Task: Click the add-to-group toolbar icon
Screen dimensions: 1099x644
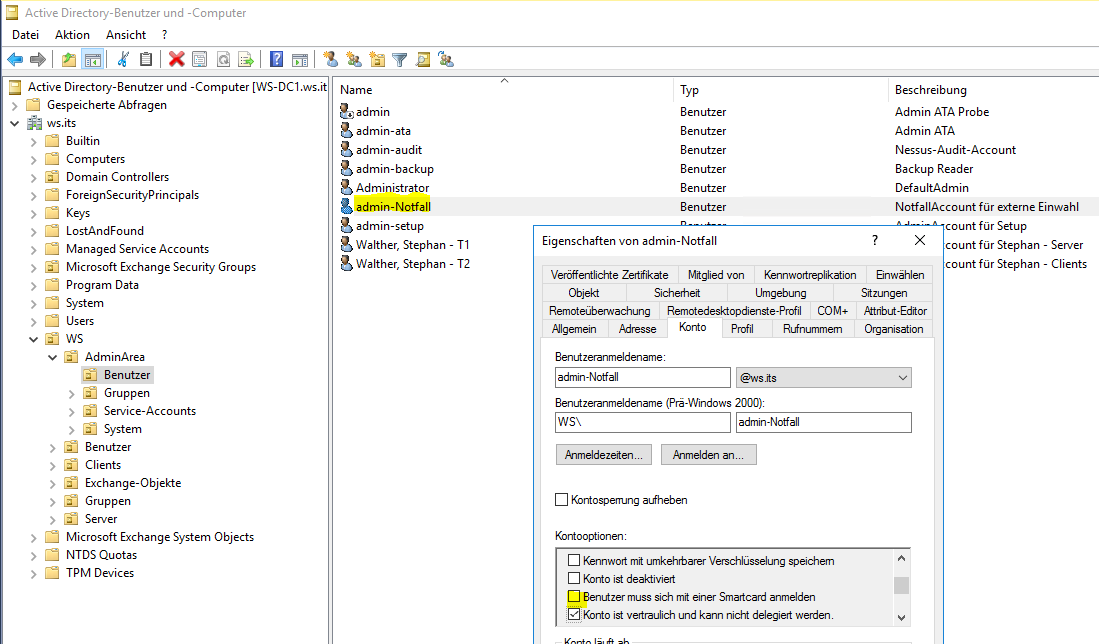Action: coord(446,60)
